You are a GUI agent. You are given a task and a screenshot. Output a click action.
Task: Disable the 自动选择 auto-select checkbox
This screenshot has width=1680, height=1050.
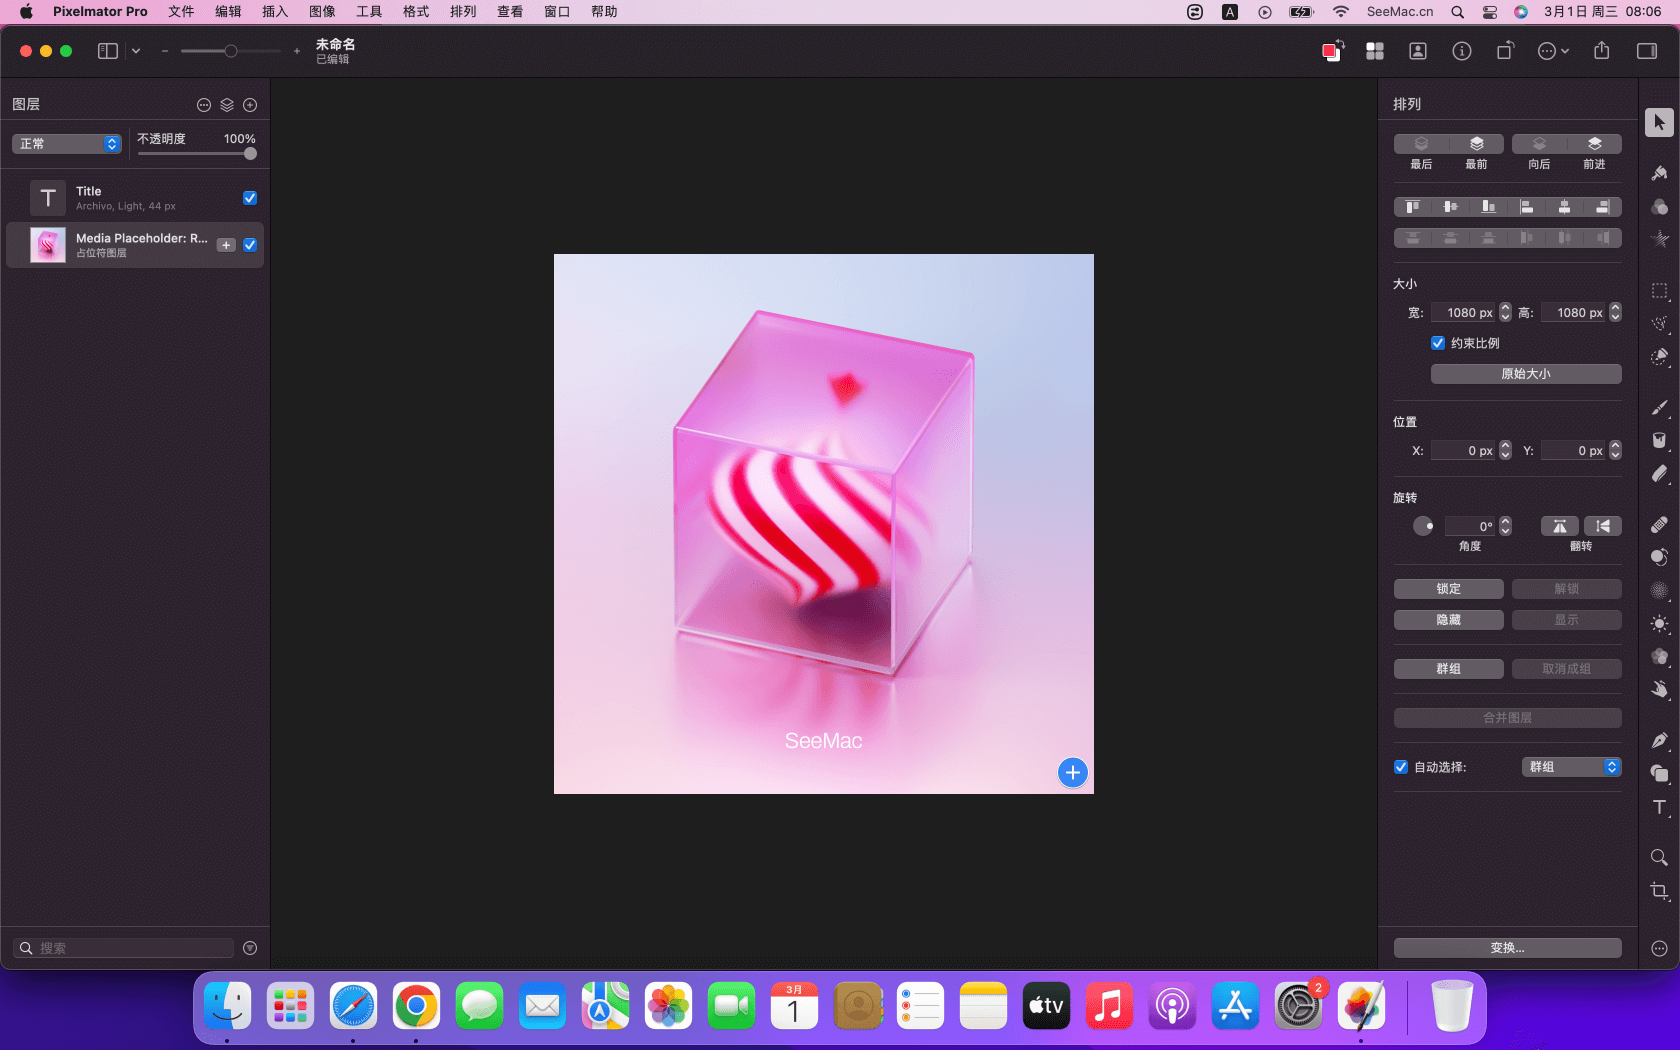click(1401, 767)
